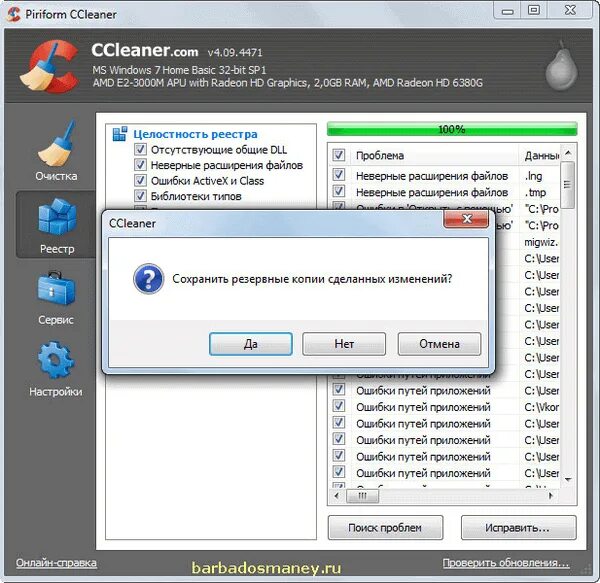Click the horizontal scrollbar right arrow

[x=551, y=496]
